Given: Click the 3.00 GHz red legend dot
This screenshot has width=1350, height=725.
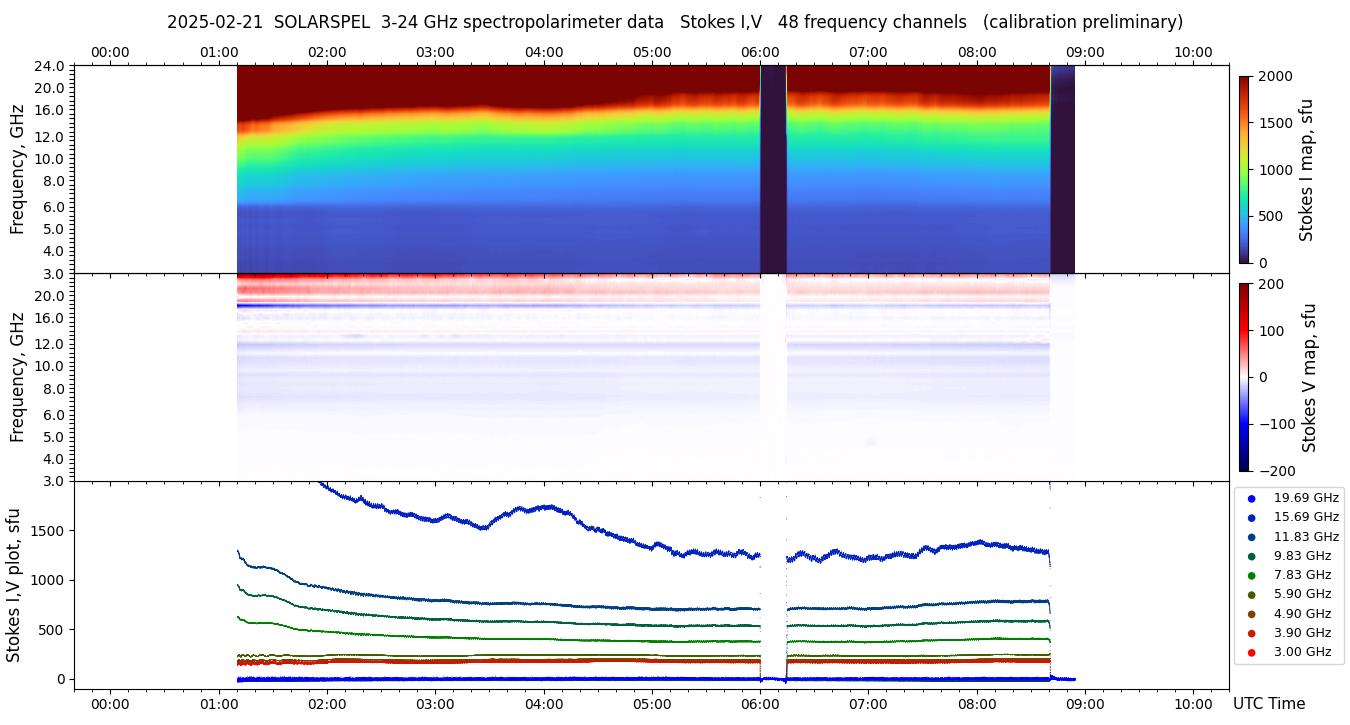Looking at the screenshot, I should click(1251, 652).
